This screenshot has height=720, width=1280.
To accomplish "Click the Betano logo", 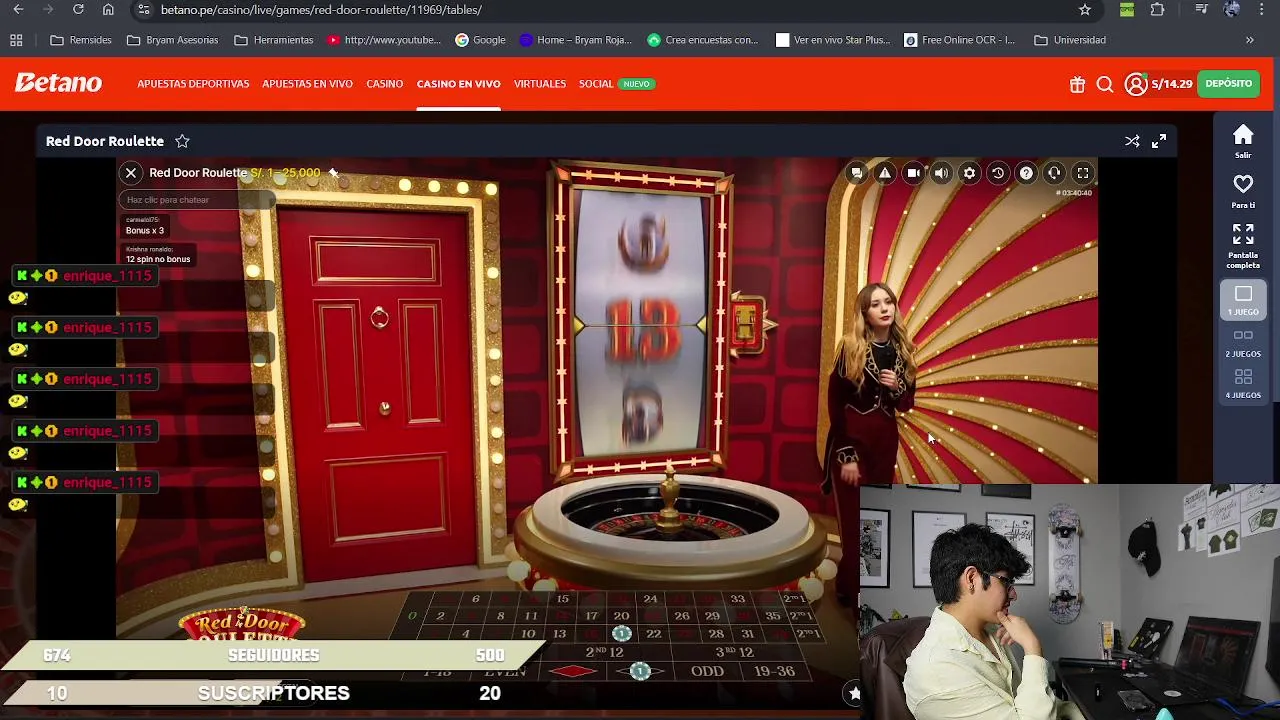I will coord(58,83).
